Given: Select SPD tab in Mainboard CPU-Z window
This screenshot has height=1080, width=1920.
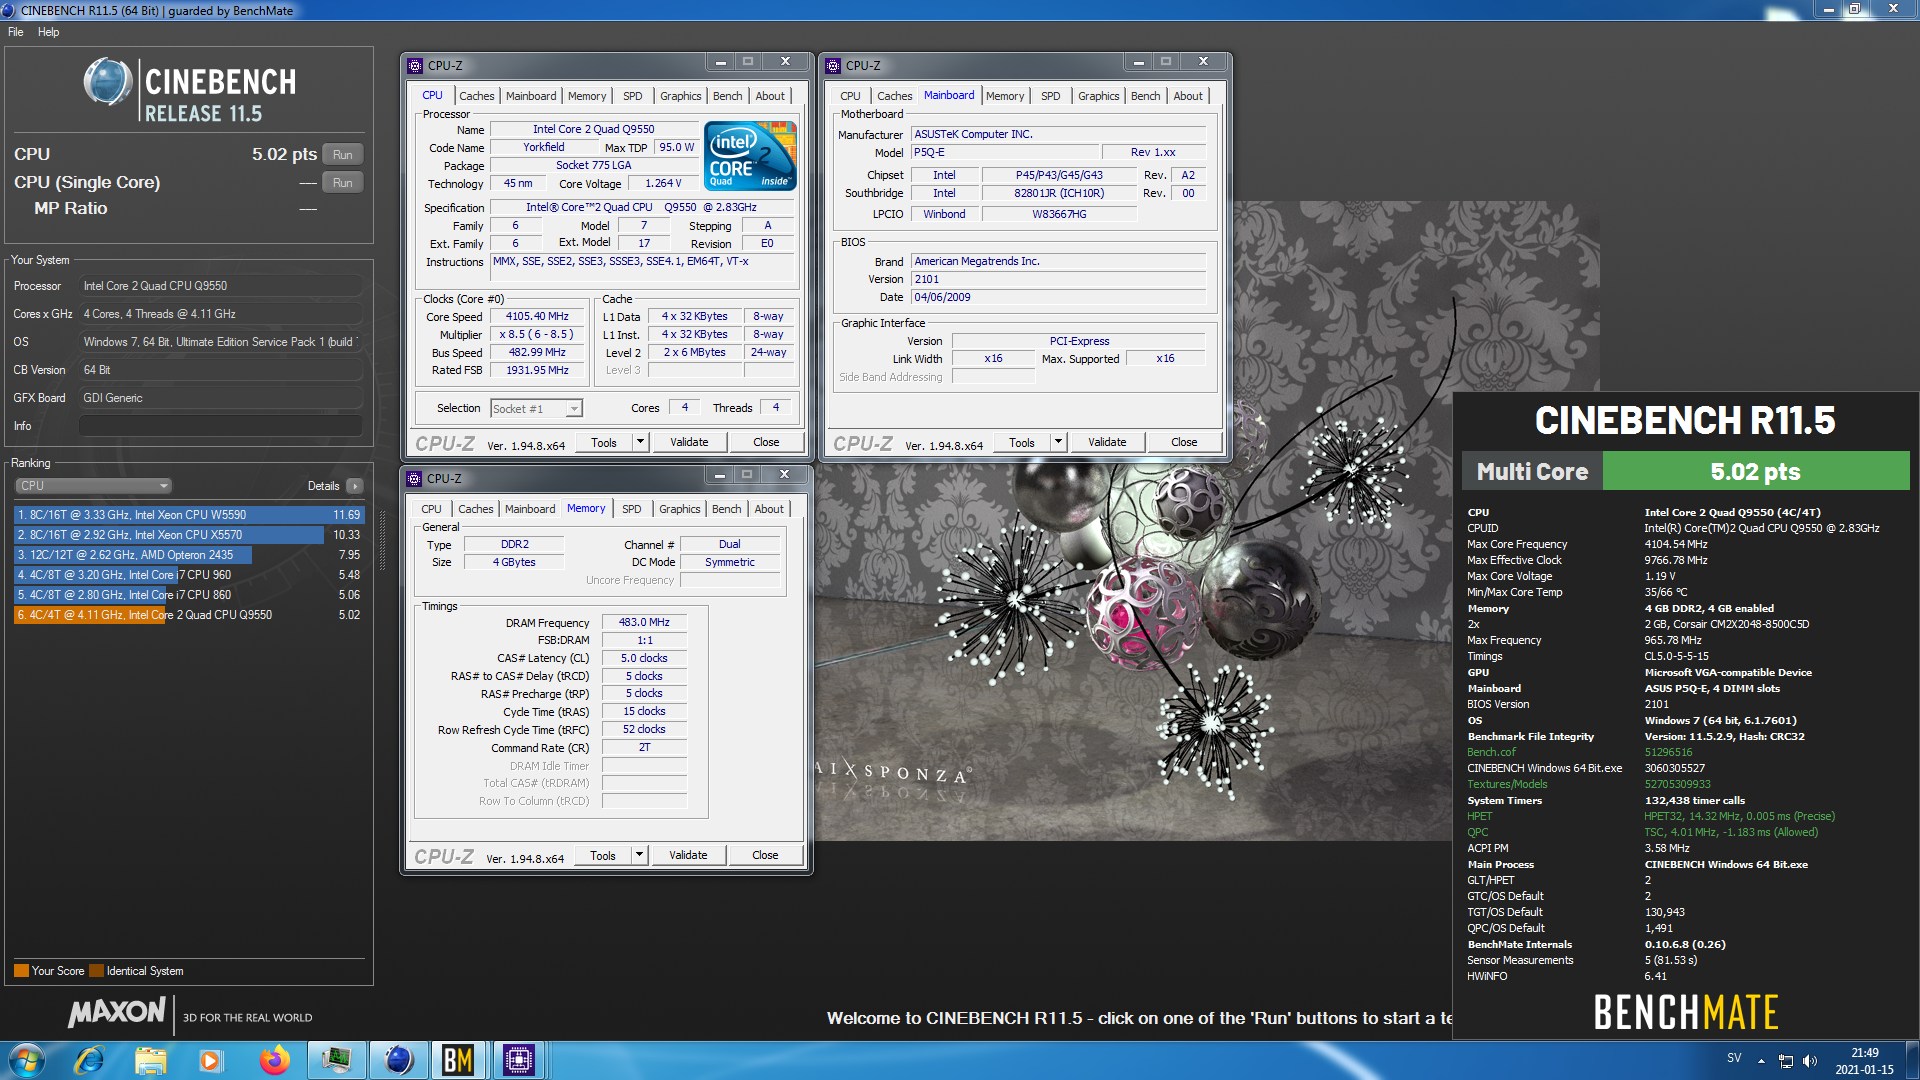Looking at the screenshot, I should pyautogui.click(x=1050, y=96).
